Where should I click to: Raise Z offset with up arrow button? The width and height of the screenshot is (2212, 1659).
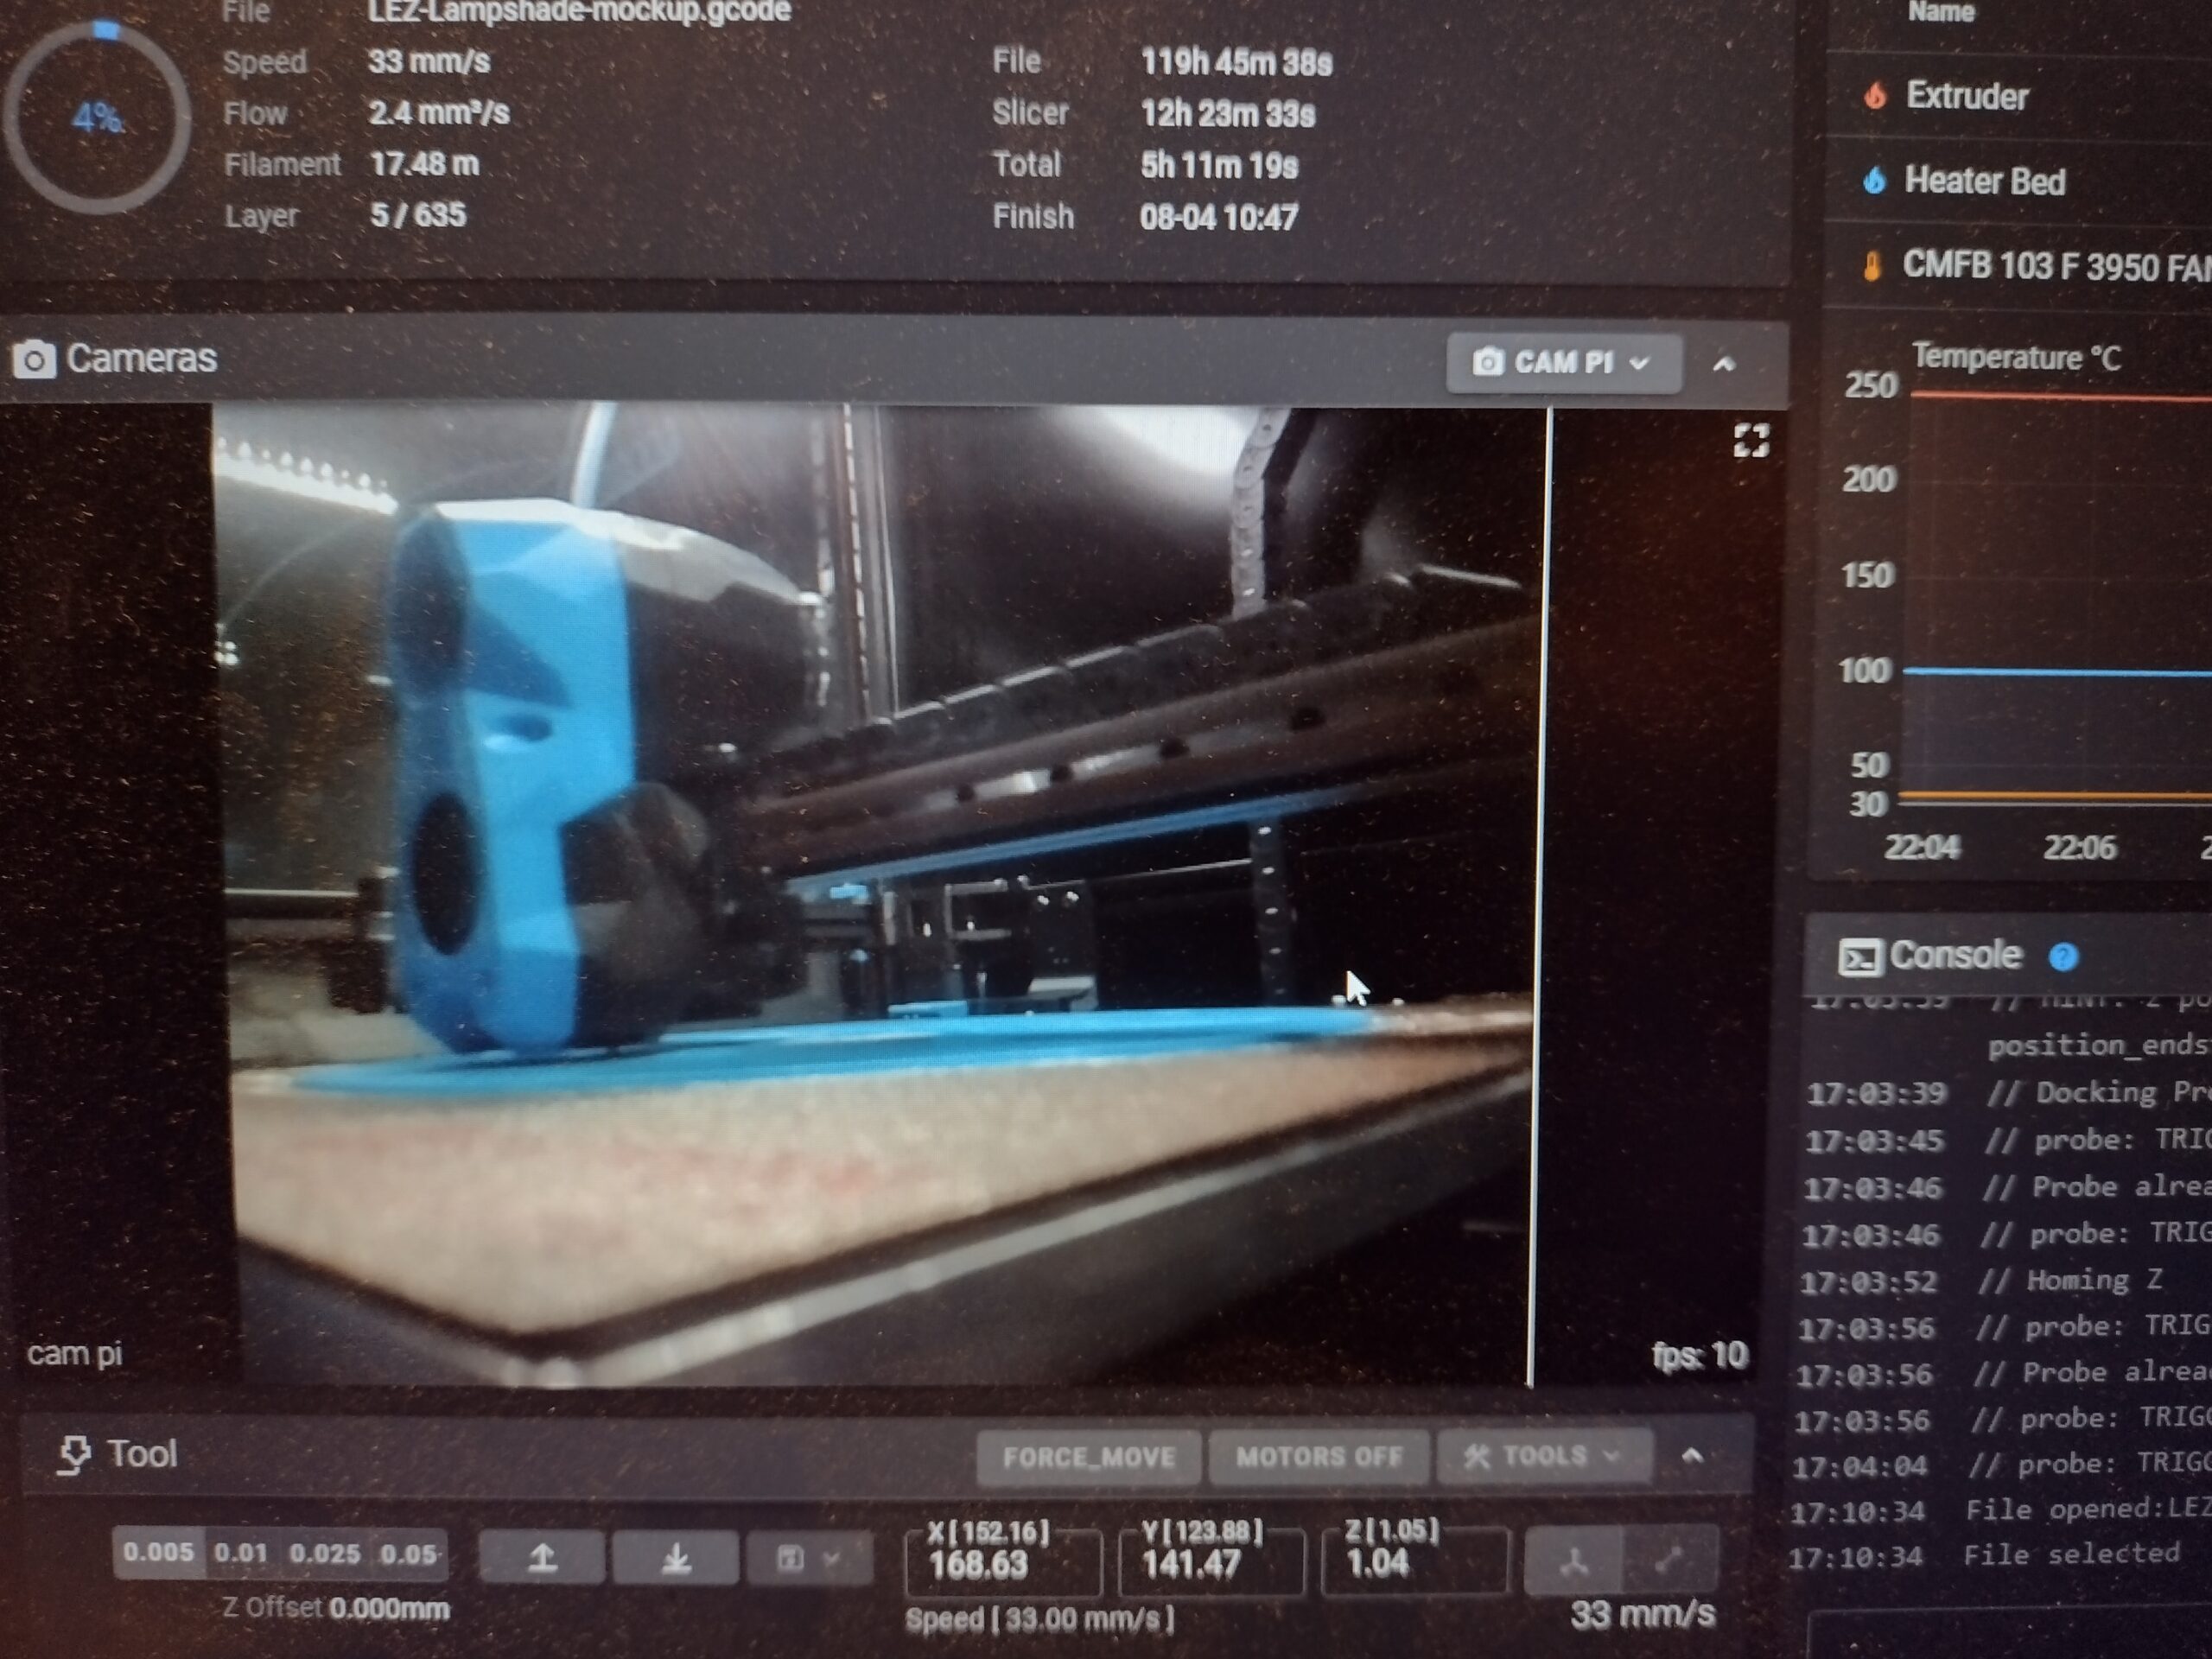(x=542, y=1557)
